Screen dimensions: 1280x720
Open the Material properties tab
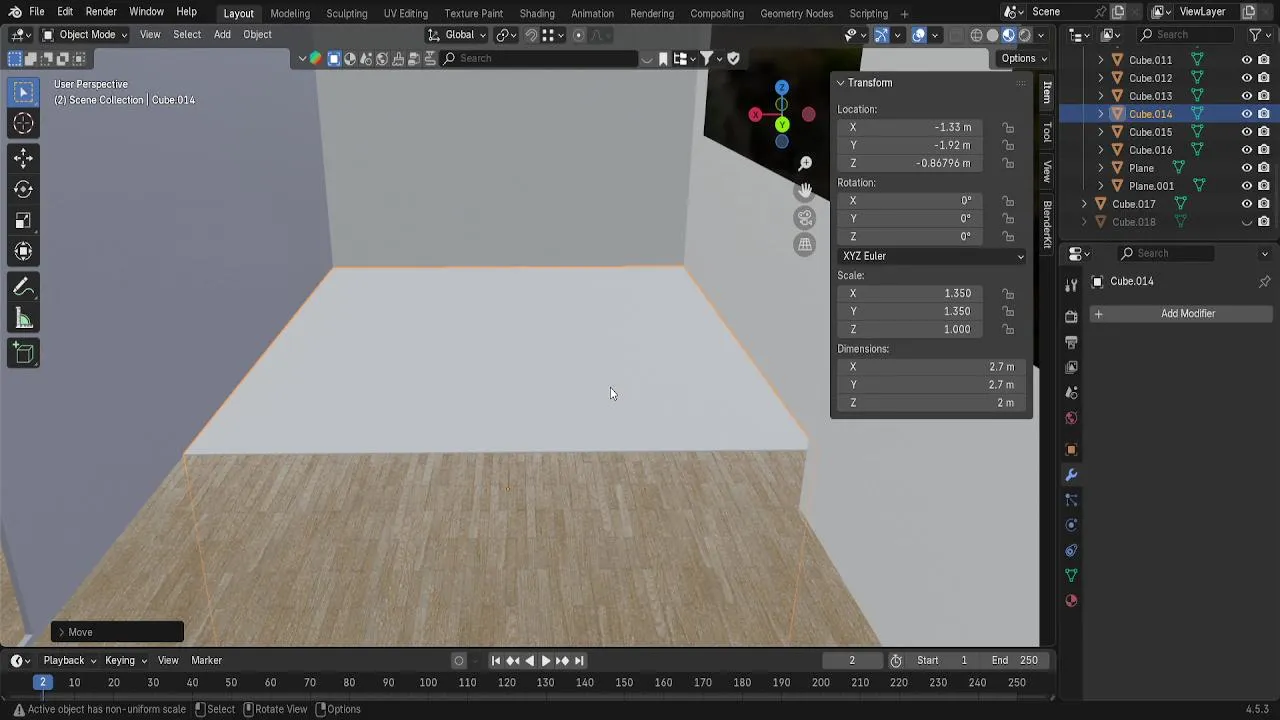pos(1071,600)
